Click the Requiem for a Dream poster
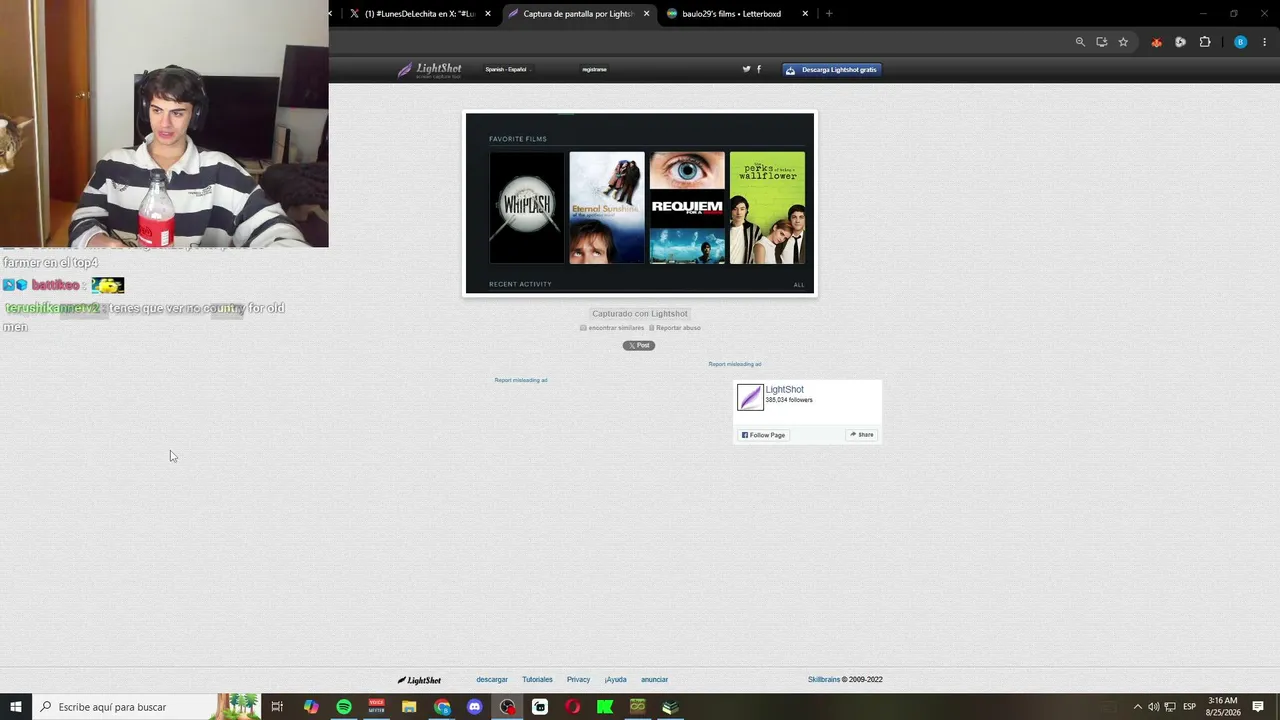 [687, 208]
